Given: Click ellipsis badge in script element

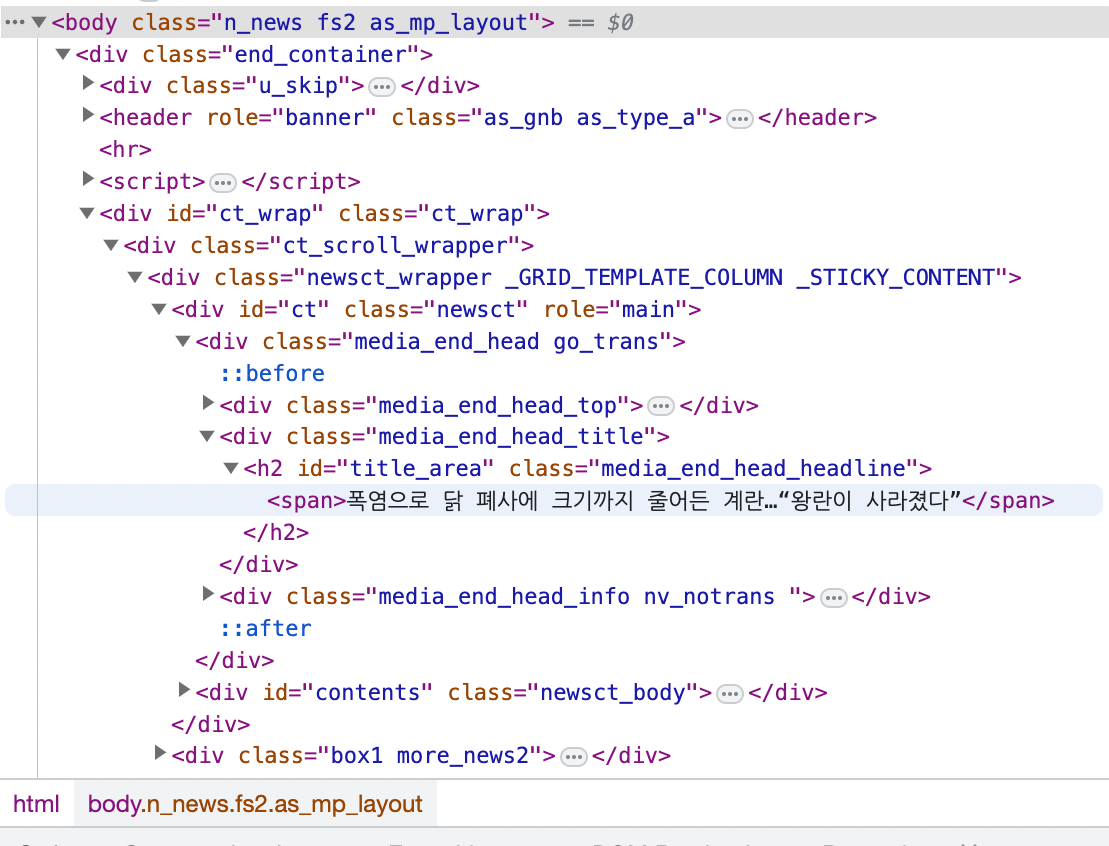Looking at the screenshot, I should [223, 183].
